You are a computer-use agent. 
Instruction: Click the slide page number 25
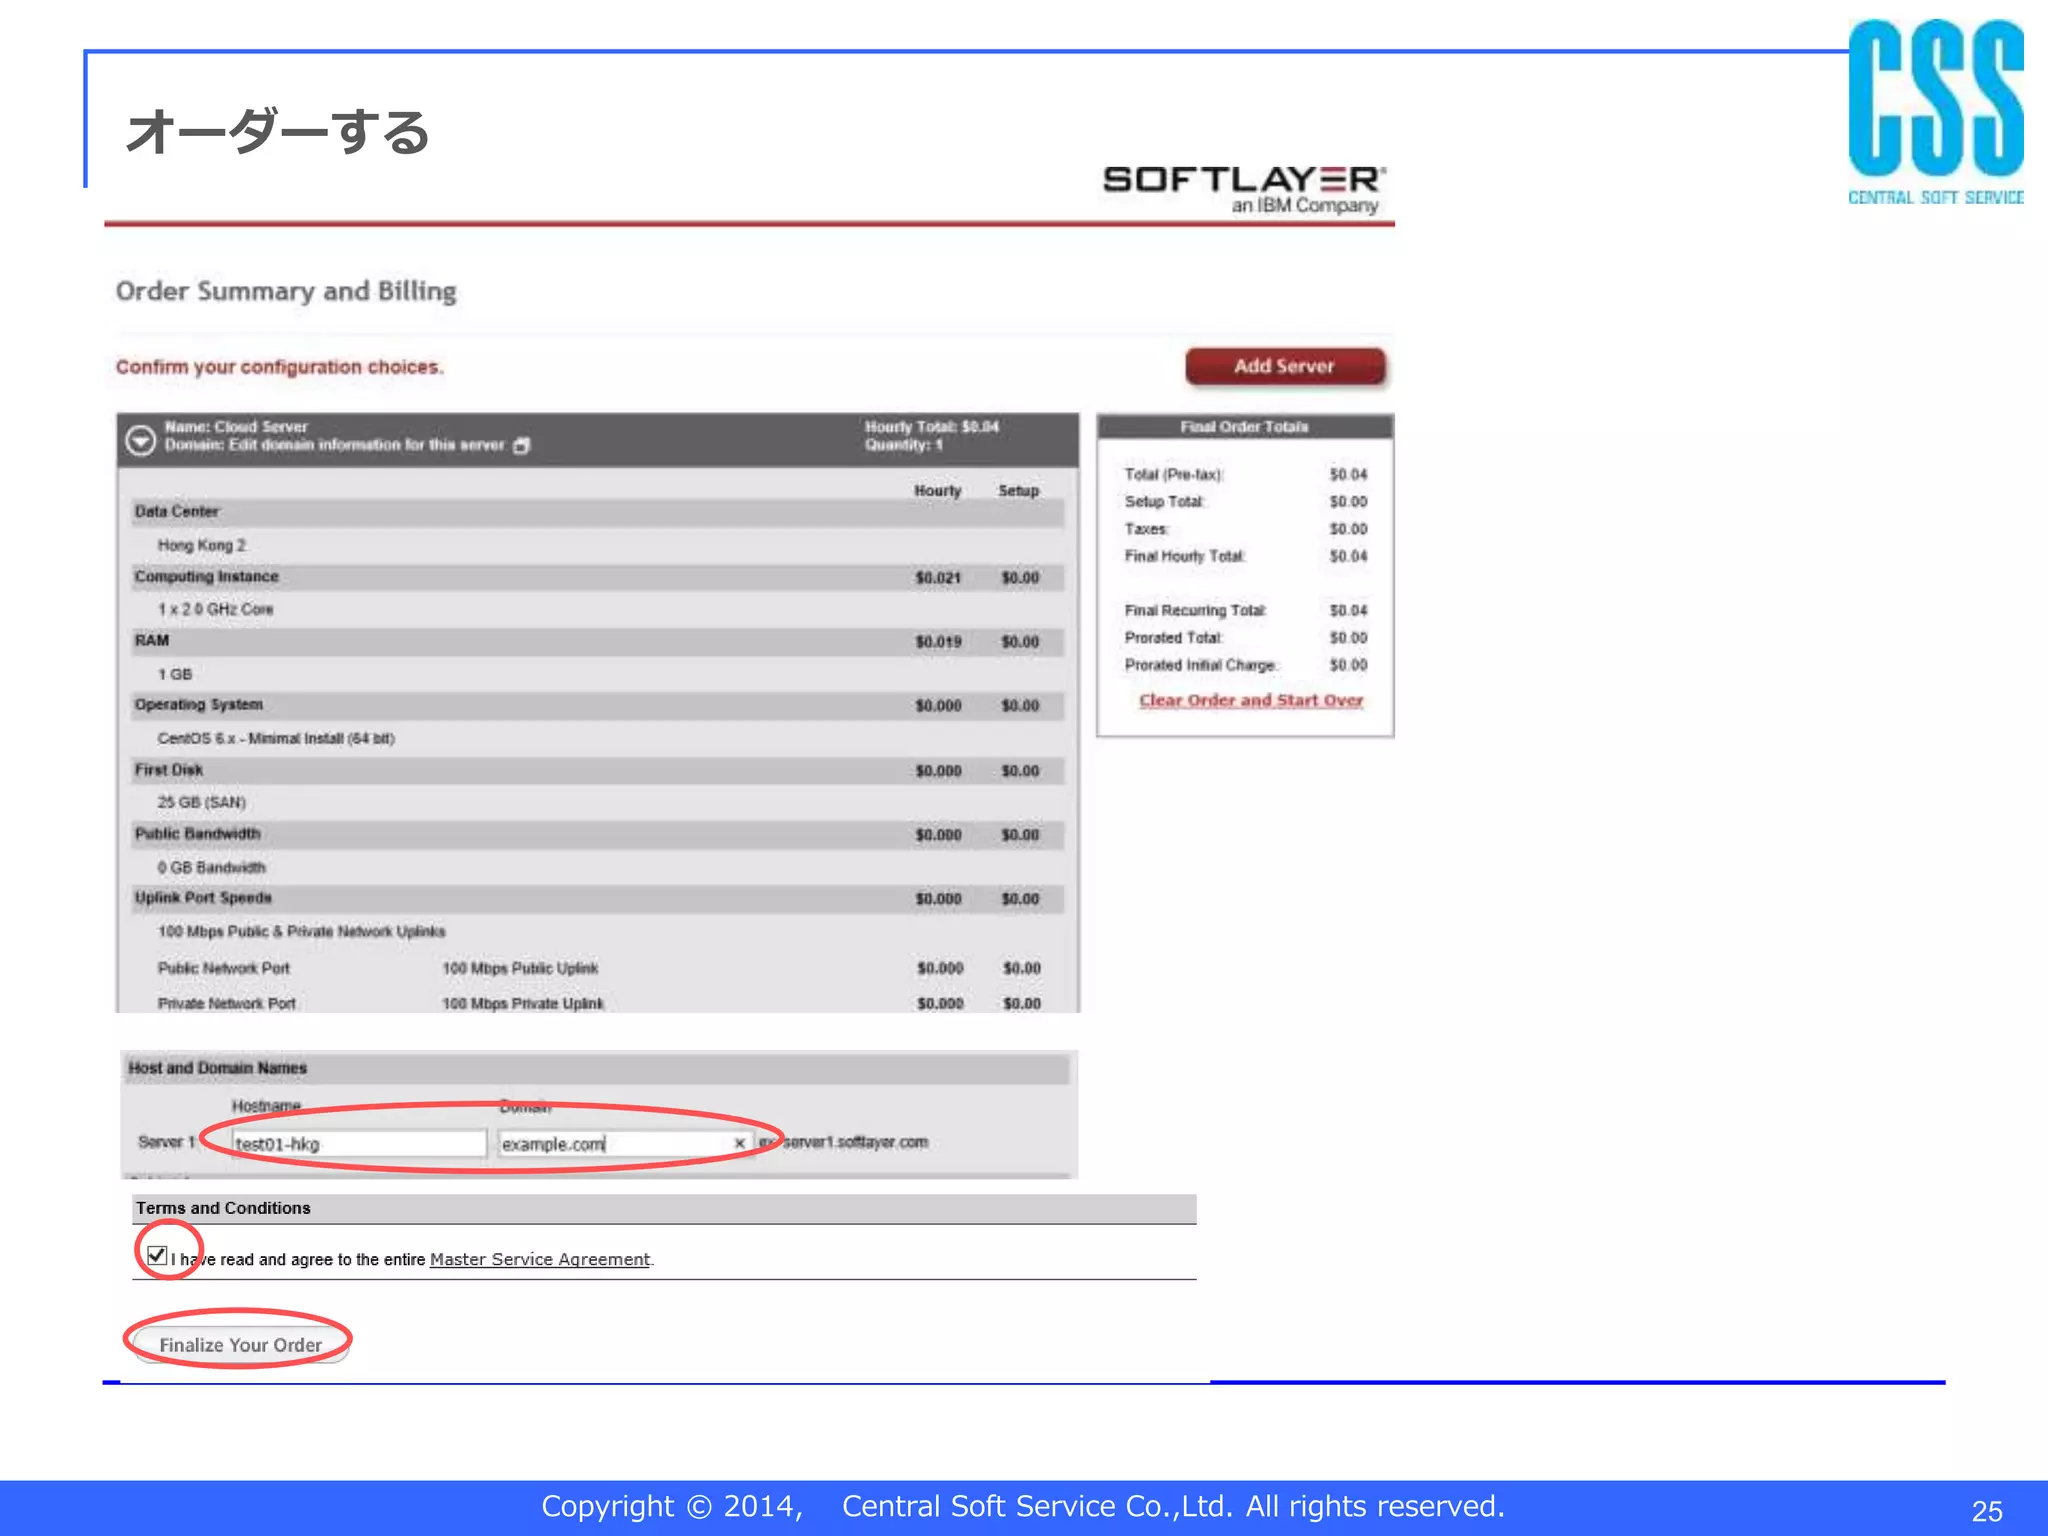point(1987,1511)
